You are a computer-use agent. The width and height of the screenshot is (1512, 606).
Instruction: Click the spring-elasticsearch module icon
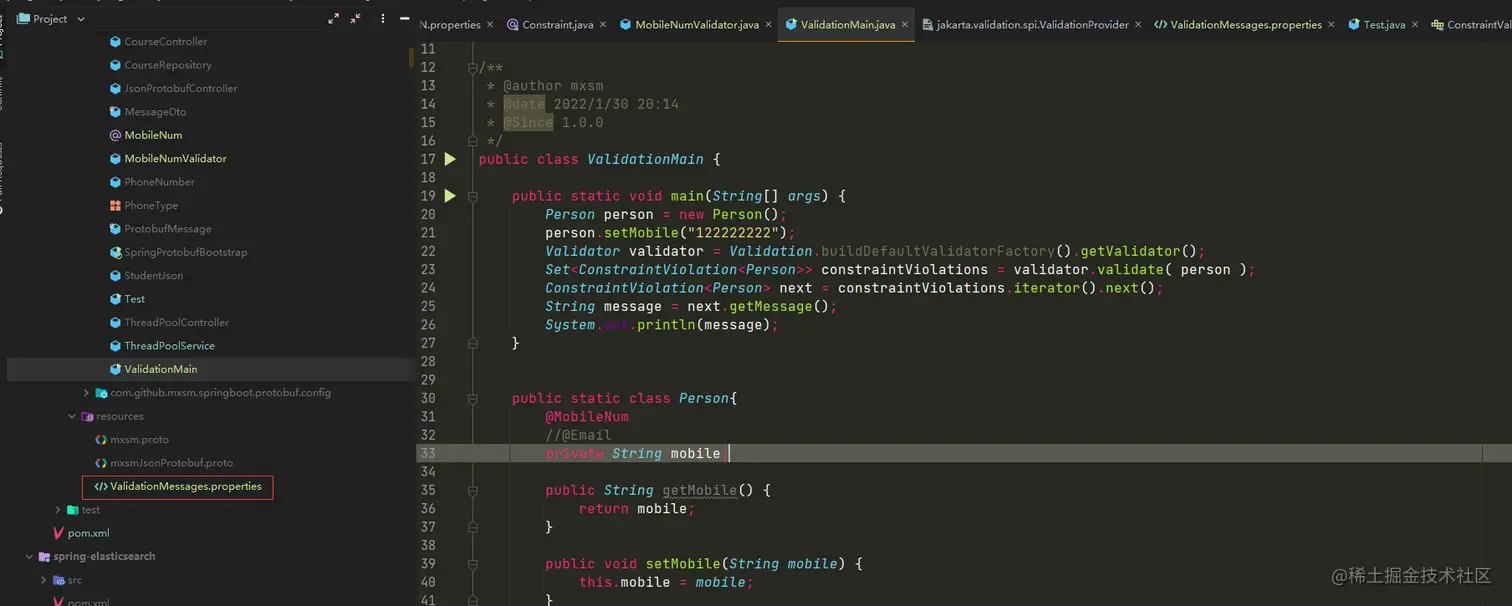pos(45,556)
